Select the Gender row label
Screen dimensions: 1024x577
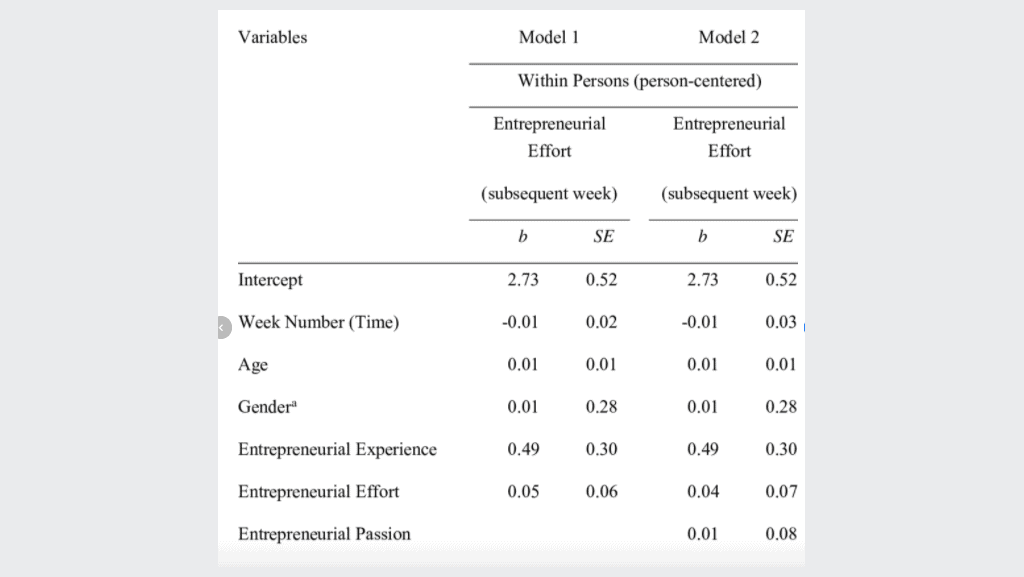[x=267, y=407]
